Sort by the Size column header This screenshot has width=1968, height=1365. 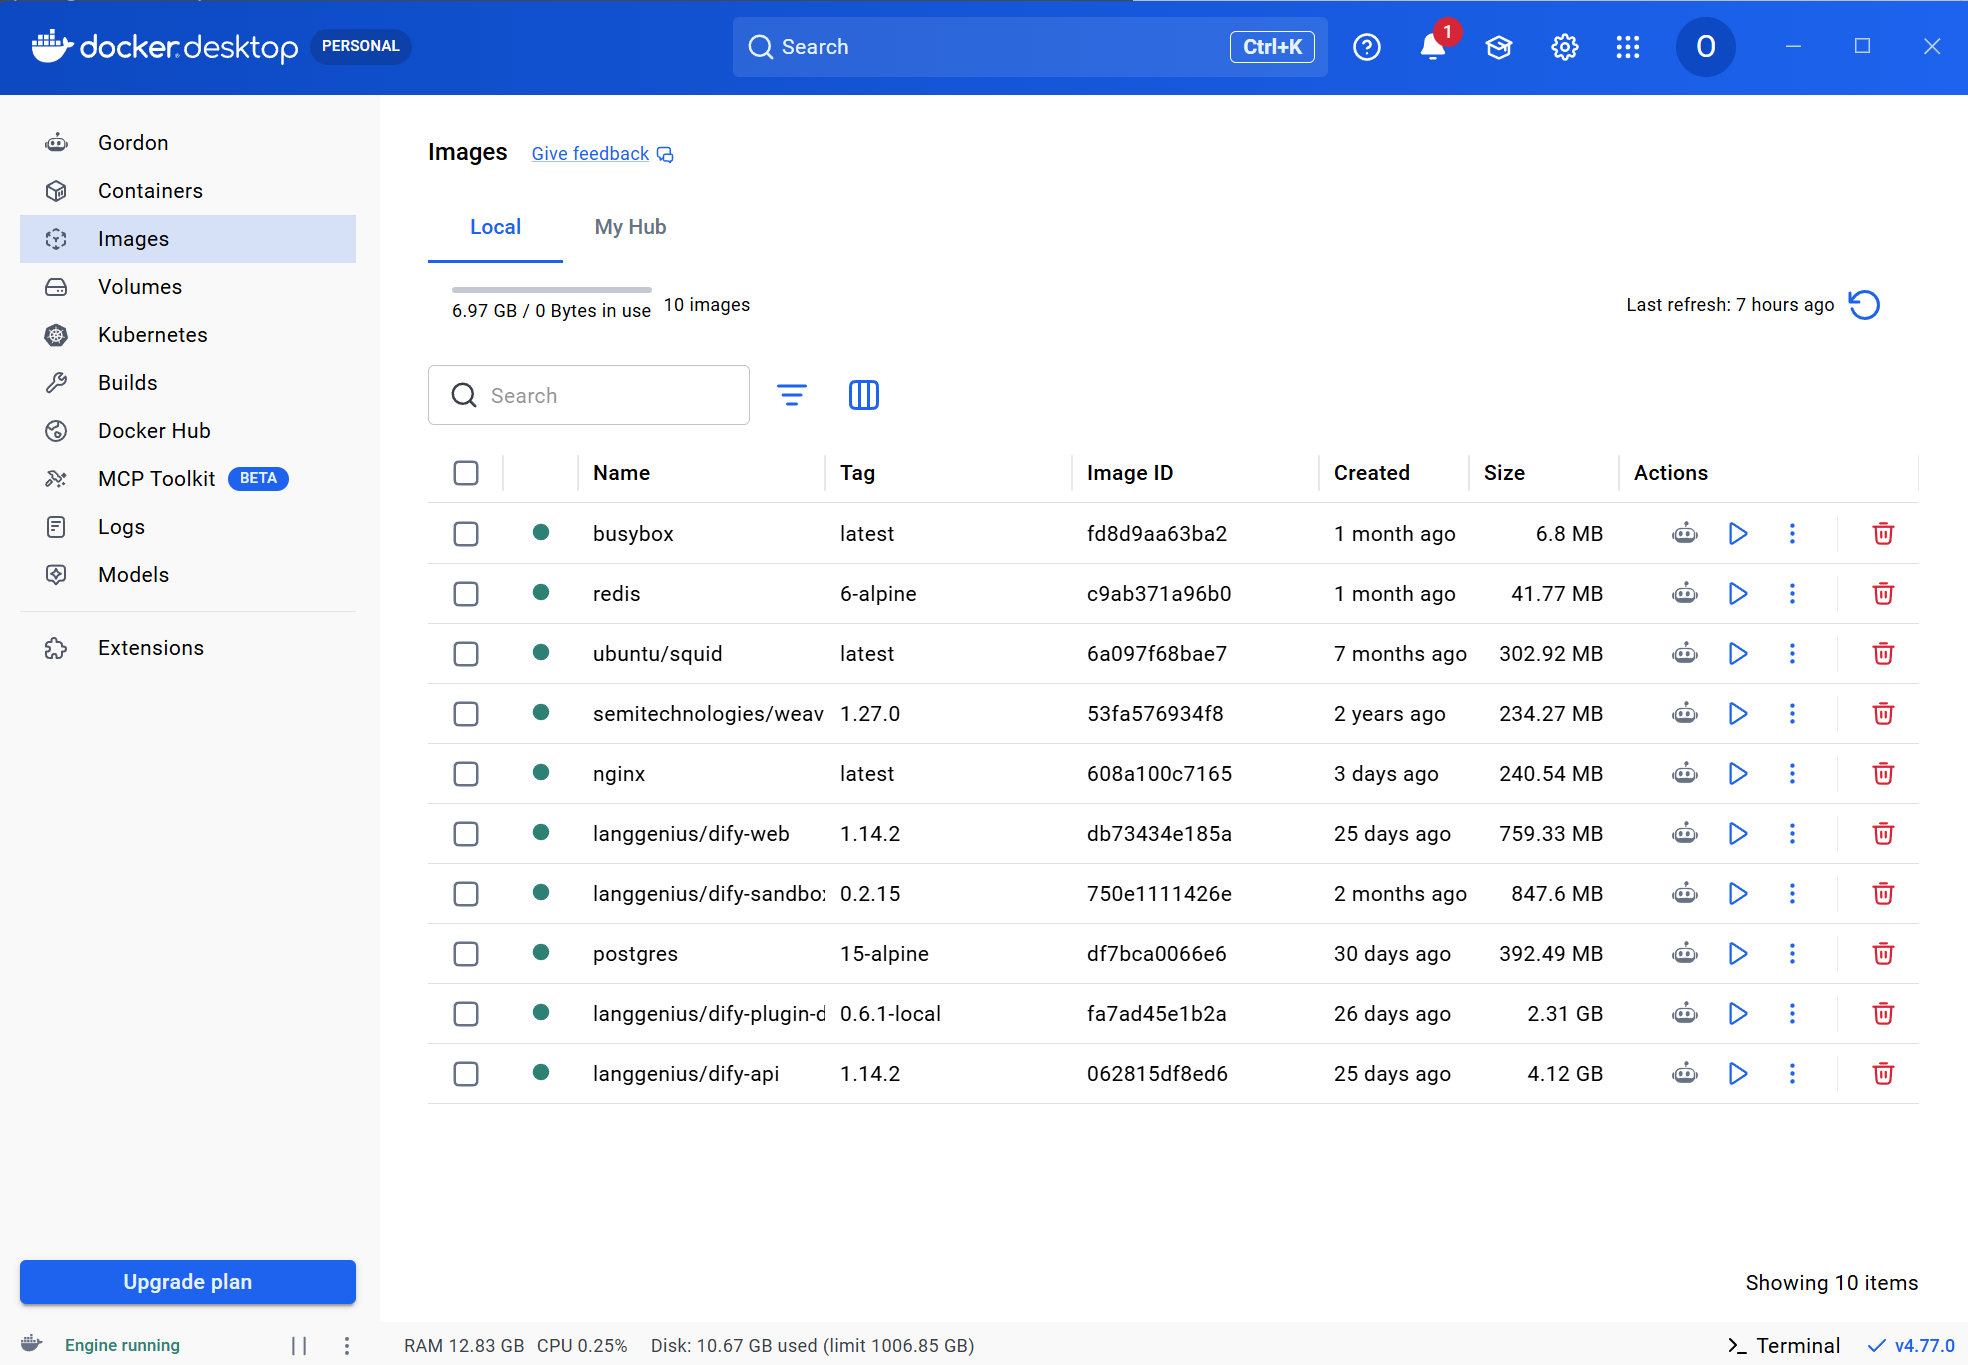1504,473
